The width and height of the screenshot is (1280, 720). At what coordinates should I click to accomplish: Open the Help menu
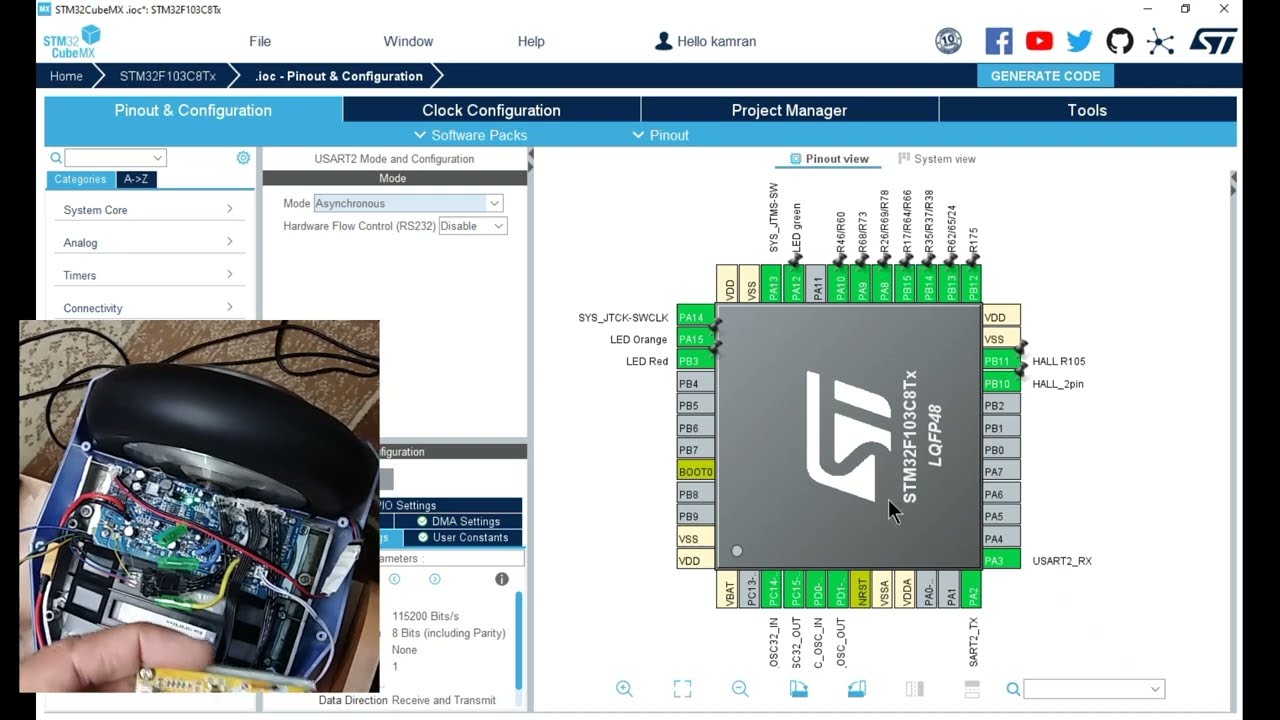(531, 41)
